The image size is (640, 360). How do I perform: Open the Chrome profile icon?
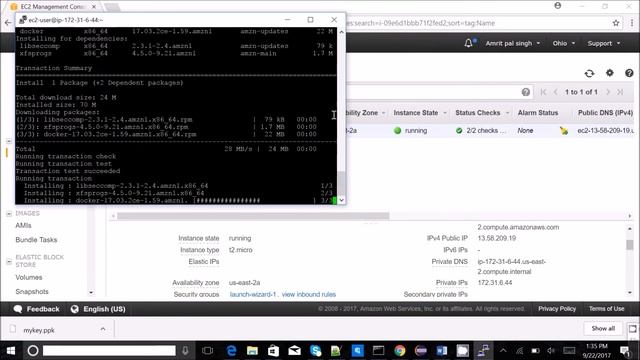click(x=558, y=6)
